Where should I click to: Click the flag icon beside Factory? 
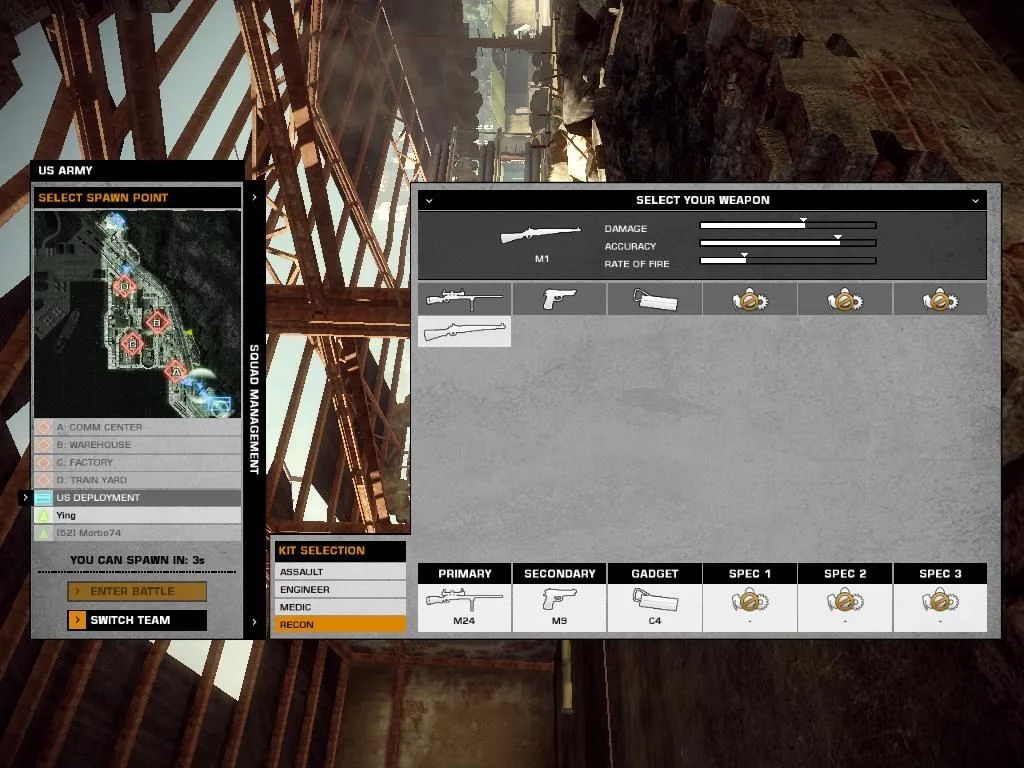coord(43,462)
